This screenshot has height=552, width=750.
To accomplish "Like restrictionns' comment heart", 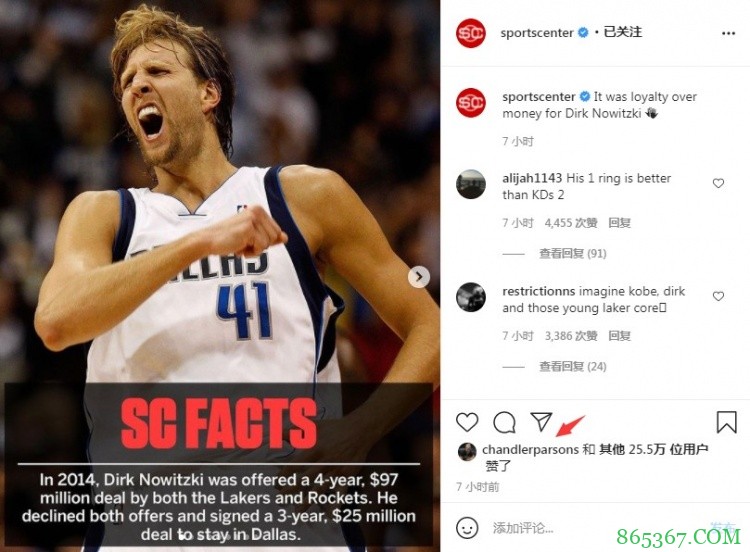I will [x=718, y=297].
